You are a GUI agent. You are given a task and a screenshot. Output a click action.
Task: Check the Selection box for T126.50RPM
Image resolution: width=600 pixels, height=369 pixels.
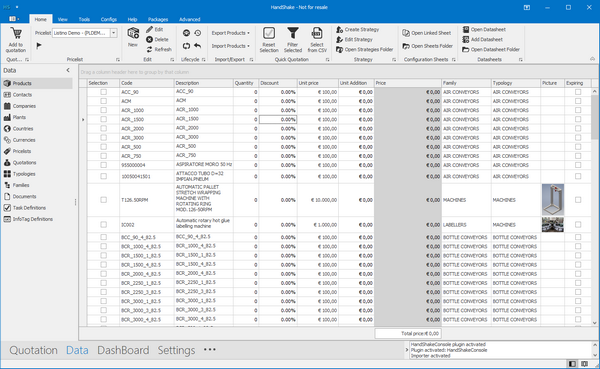[103, 200]
